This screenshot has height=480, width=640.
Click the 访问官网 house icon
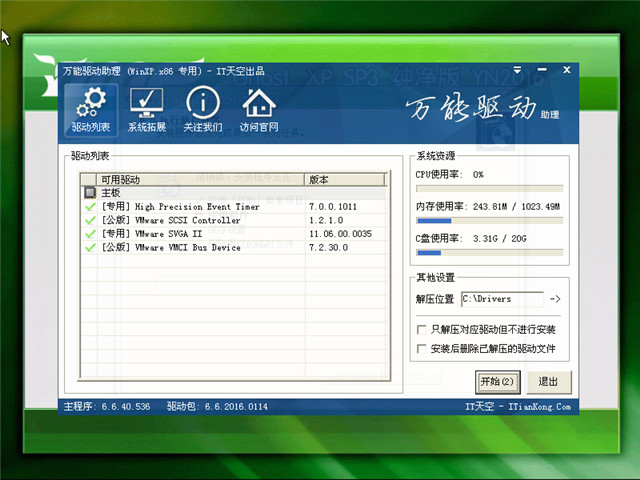259,110
